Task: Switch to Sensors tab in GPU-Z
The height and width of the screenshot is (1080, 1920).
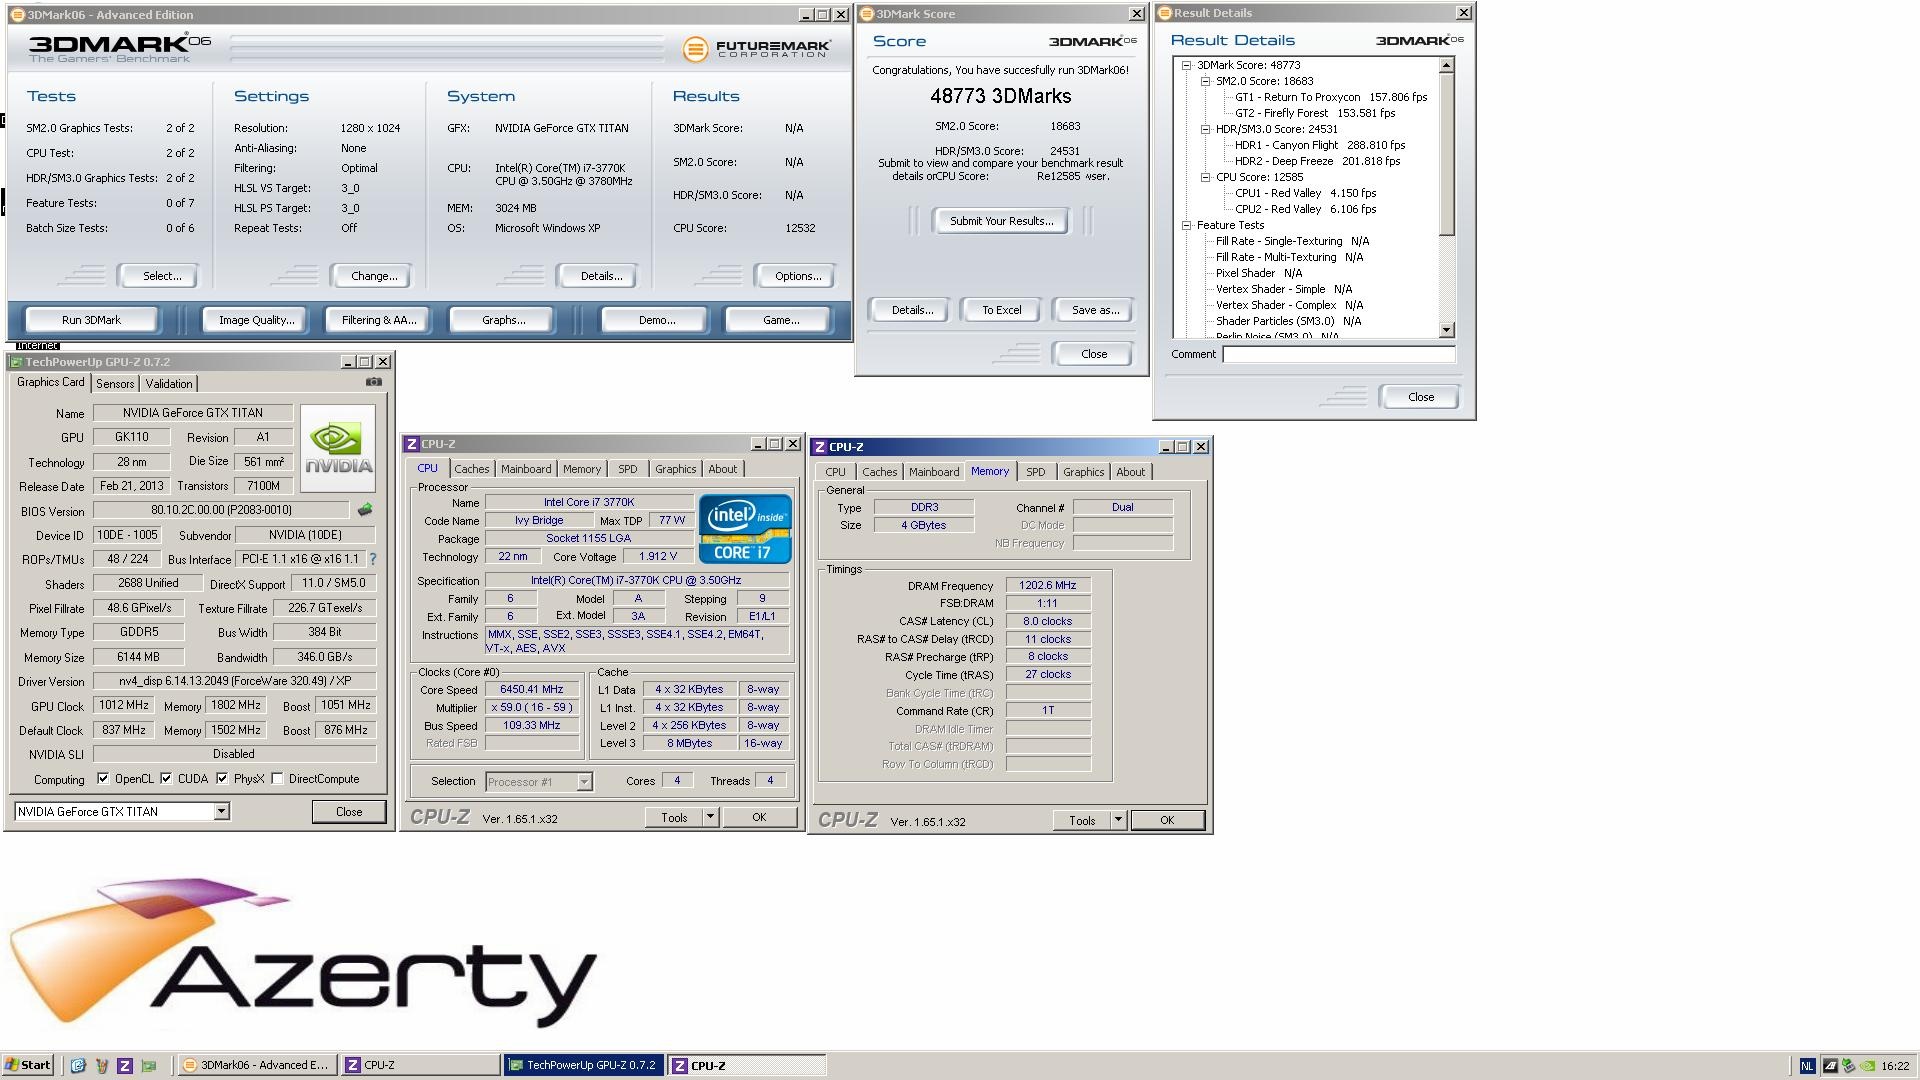Action: tap(115, 384)
